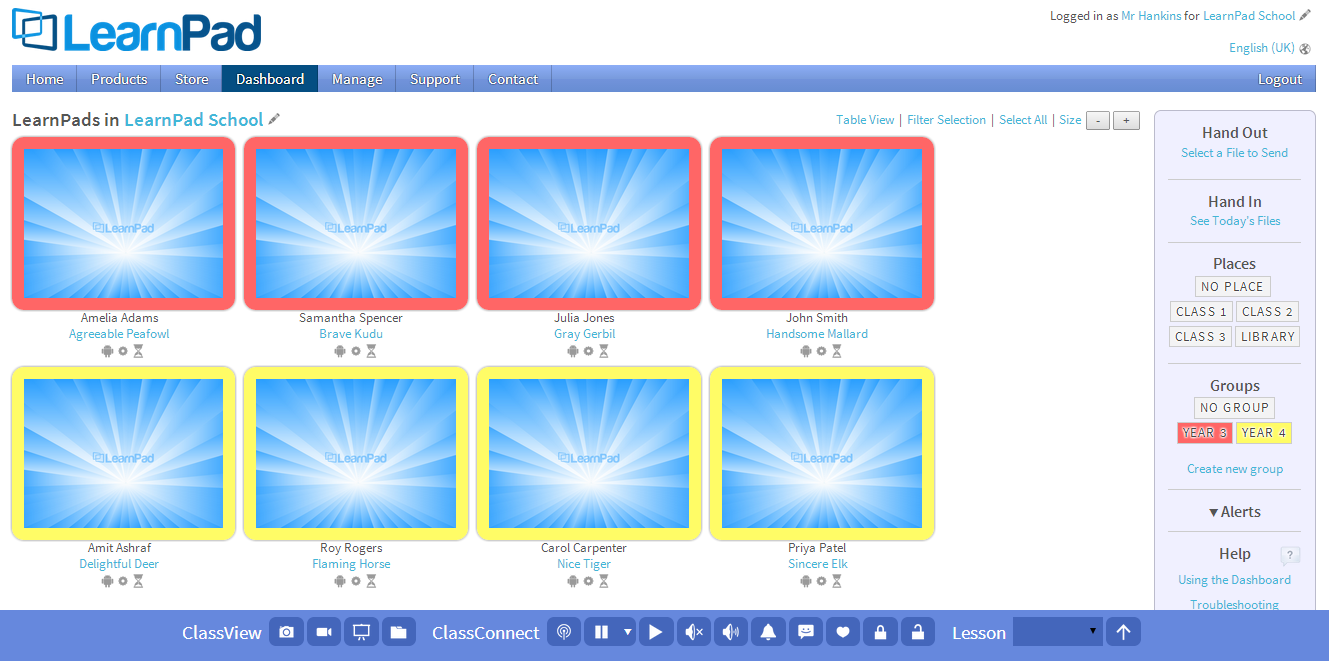Select the CLASS 1 place
This screenshot has height=661, width=1329.
point(1201,312)
